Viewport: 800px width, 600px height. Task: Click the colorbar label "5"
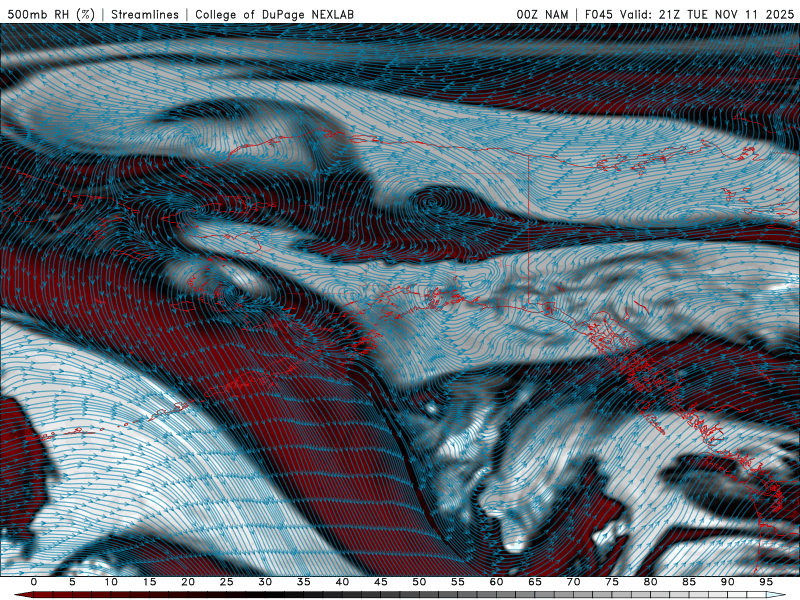pyautogui.click(x=72, y=582)
